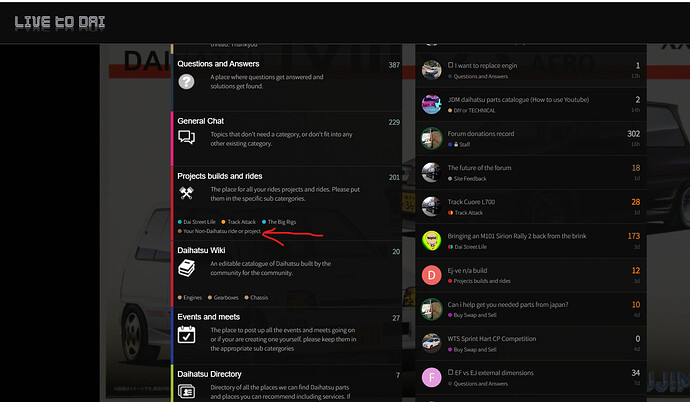Open the Questions and Answers category

(x=218, y=64)
